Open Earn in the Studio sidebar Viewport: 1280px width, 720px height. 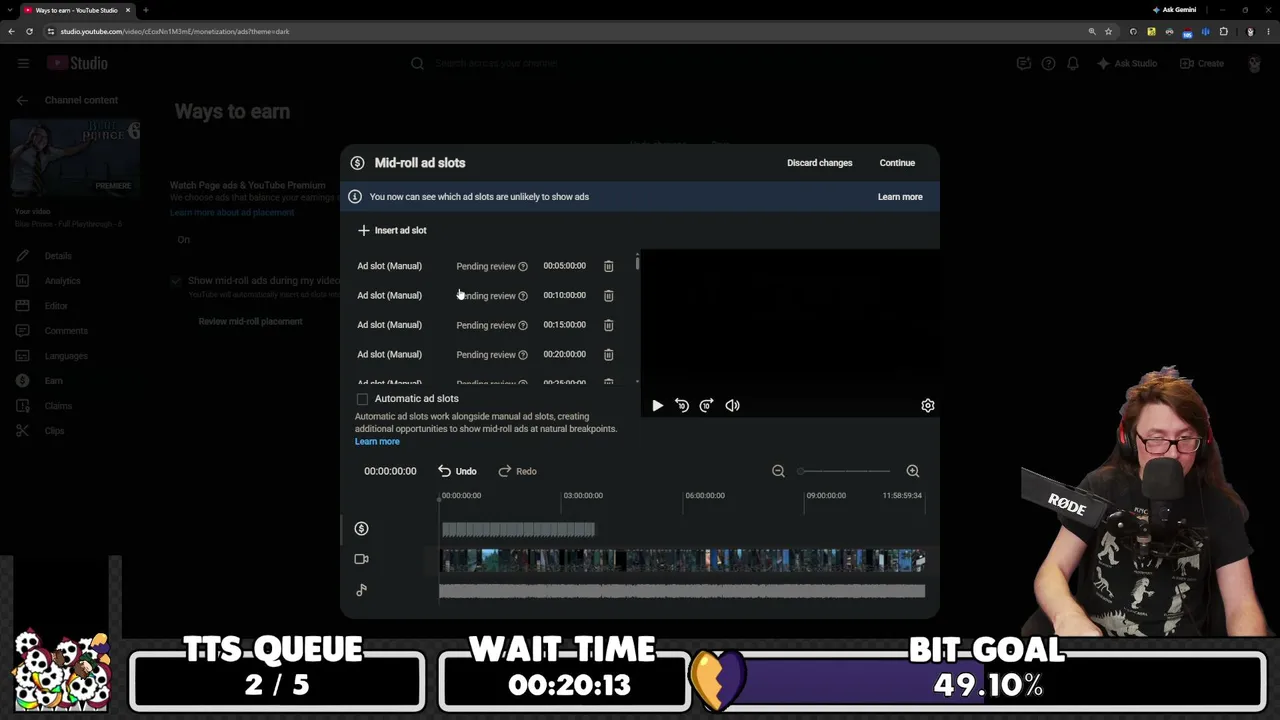[53, 381]
